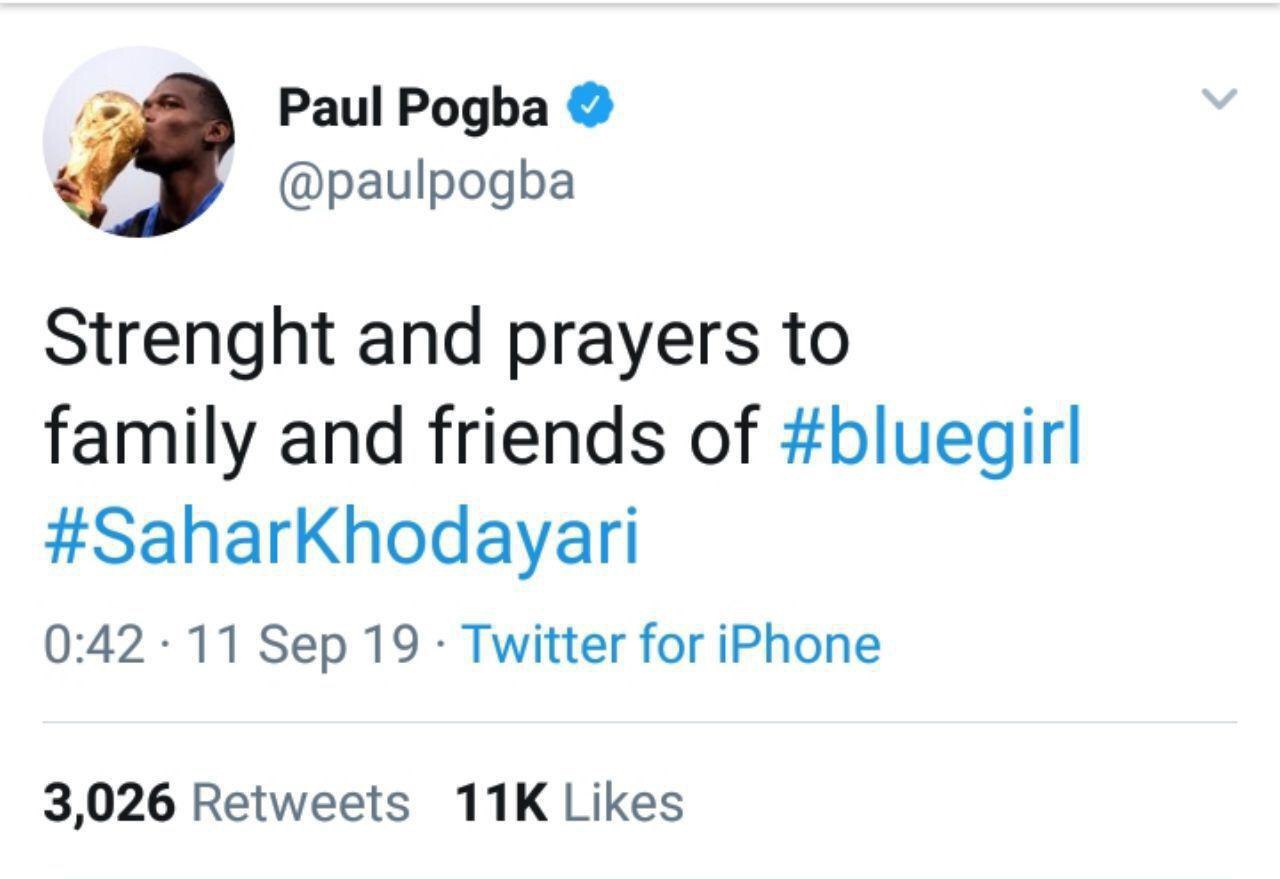Click the blue verified badge icon
This screenshot has height=879, width=1280.
[591, 107]
